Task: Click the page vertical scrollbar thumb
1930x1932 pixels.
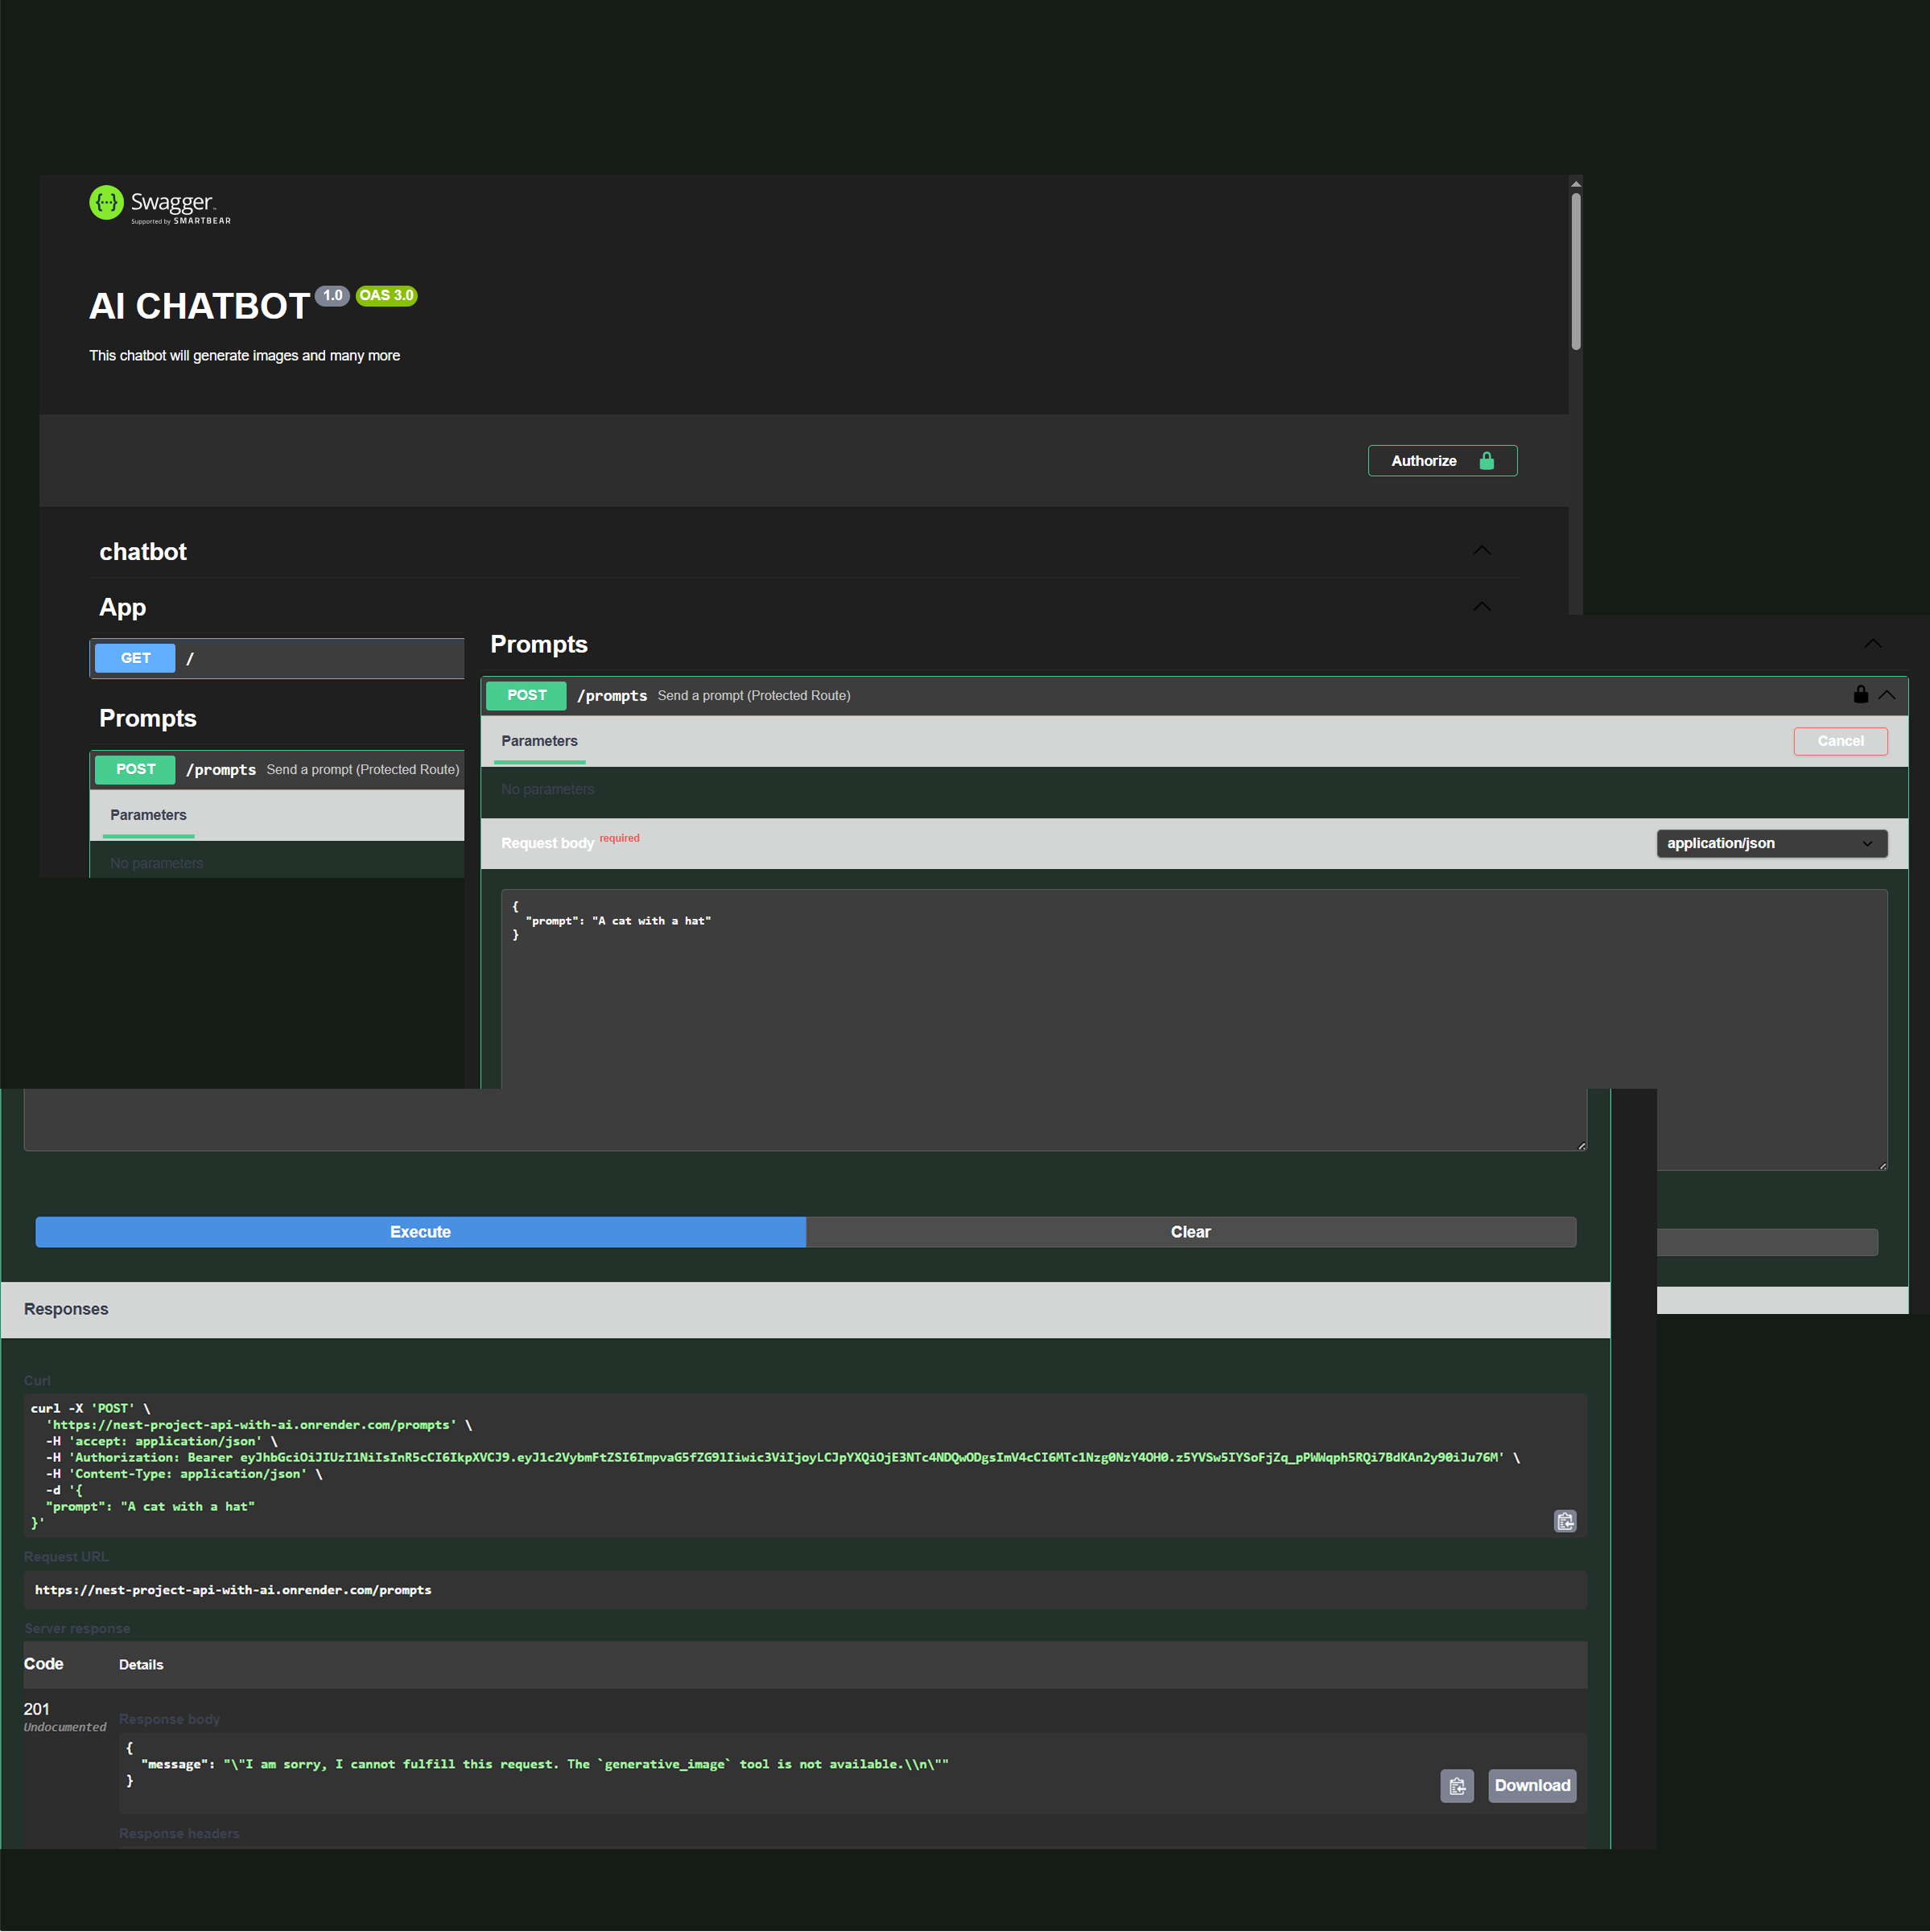Action: pyautogui.click(x=1575, y=270)
